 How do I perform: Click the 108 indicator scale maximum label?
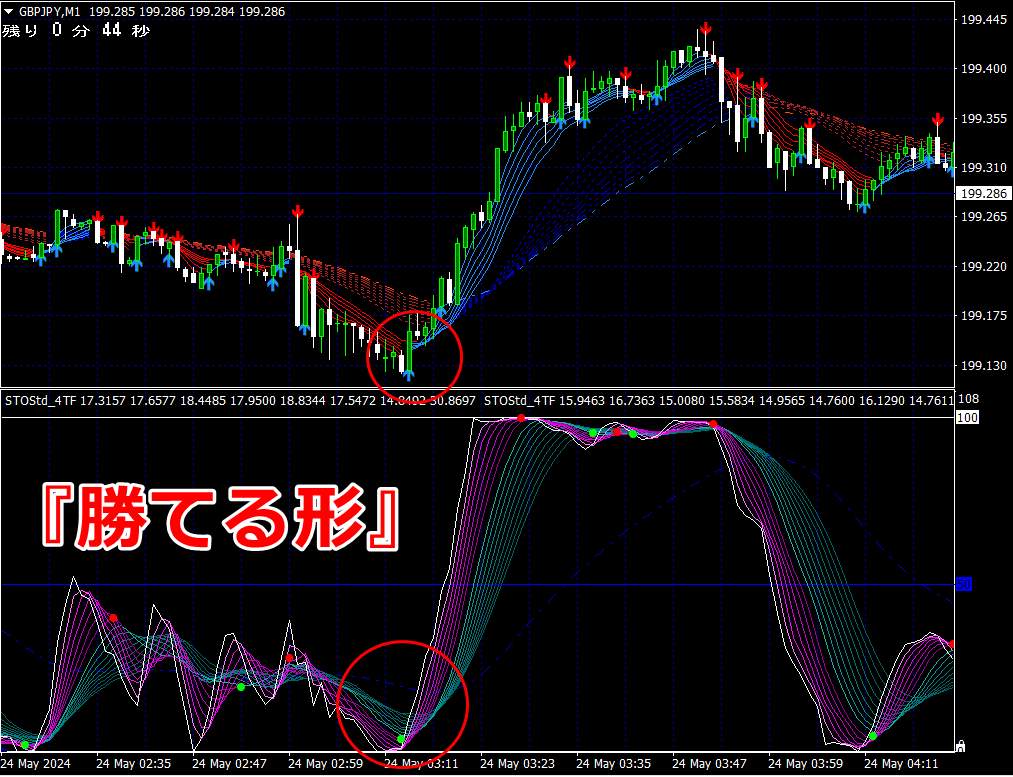[x=969, y=400]
